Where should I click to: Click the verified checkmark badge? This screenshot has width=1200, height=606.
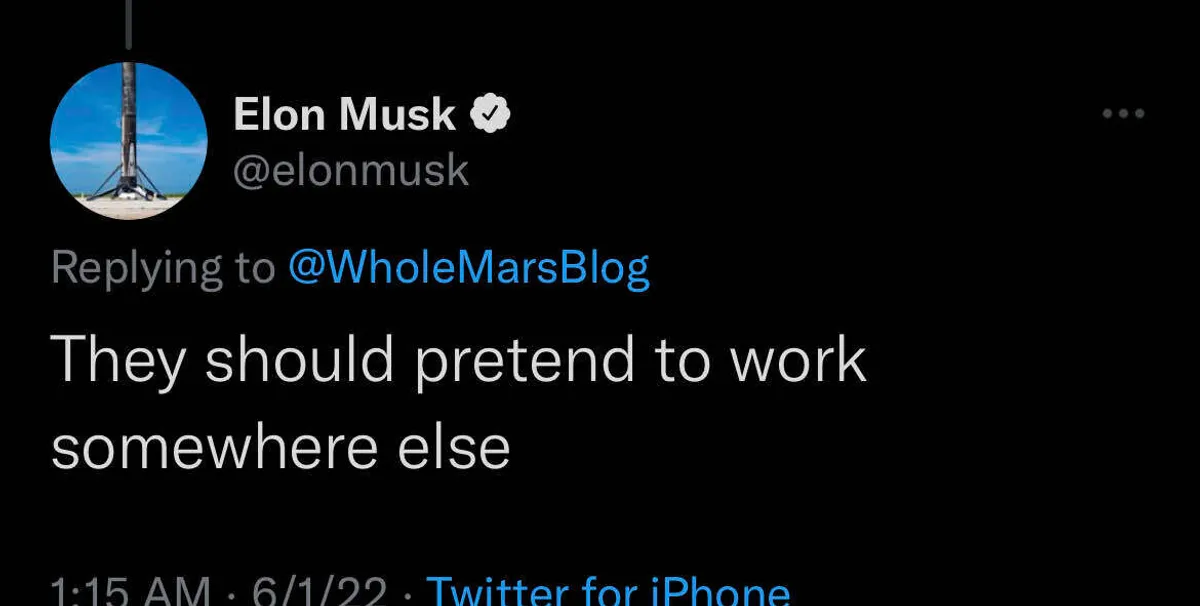[x=491, y=116]
